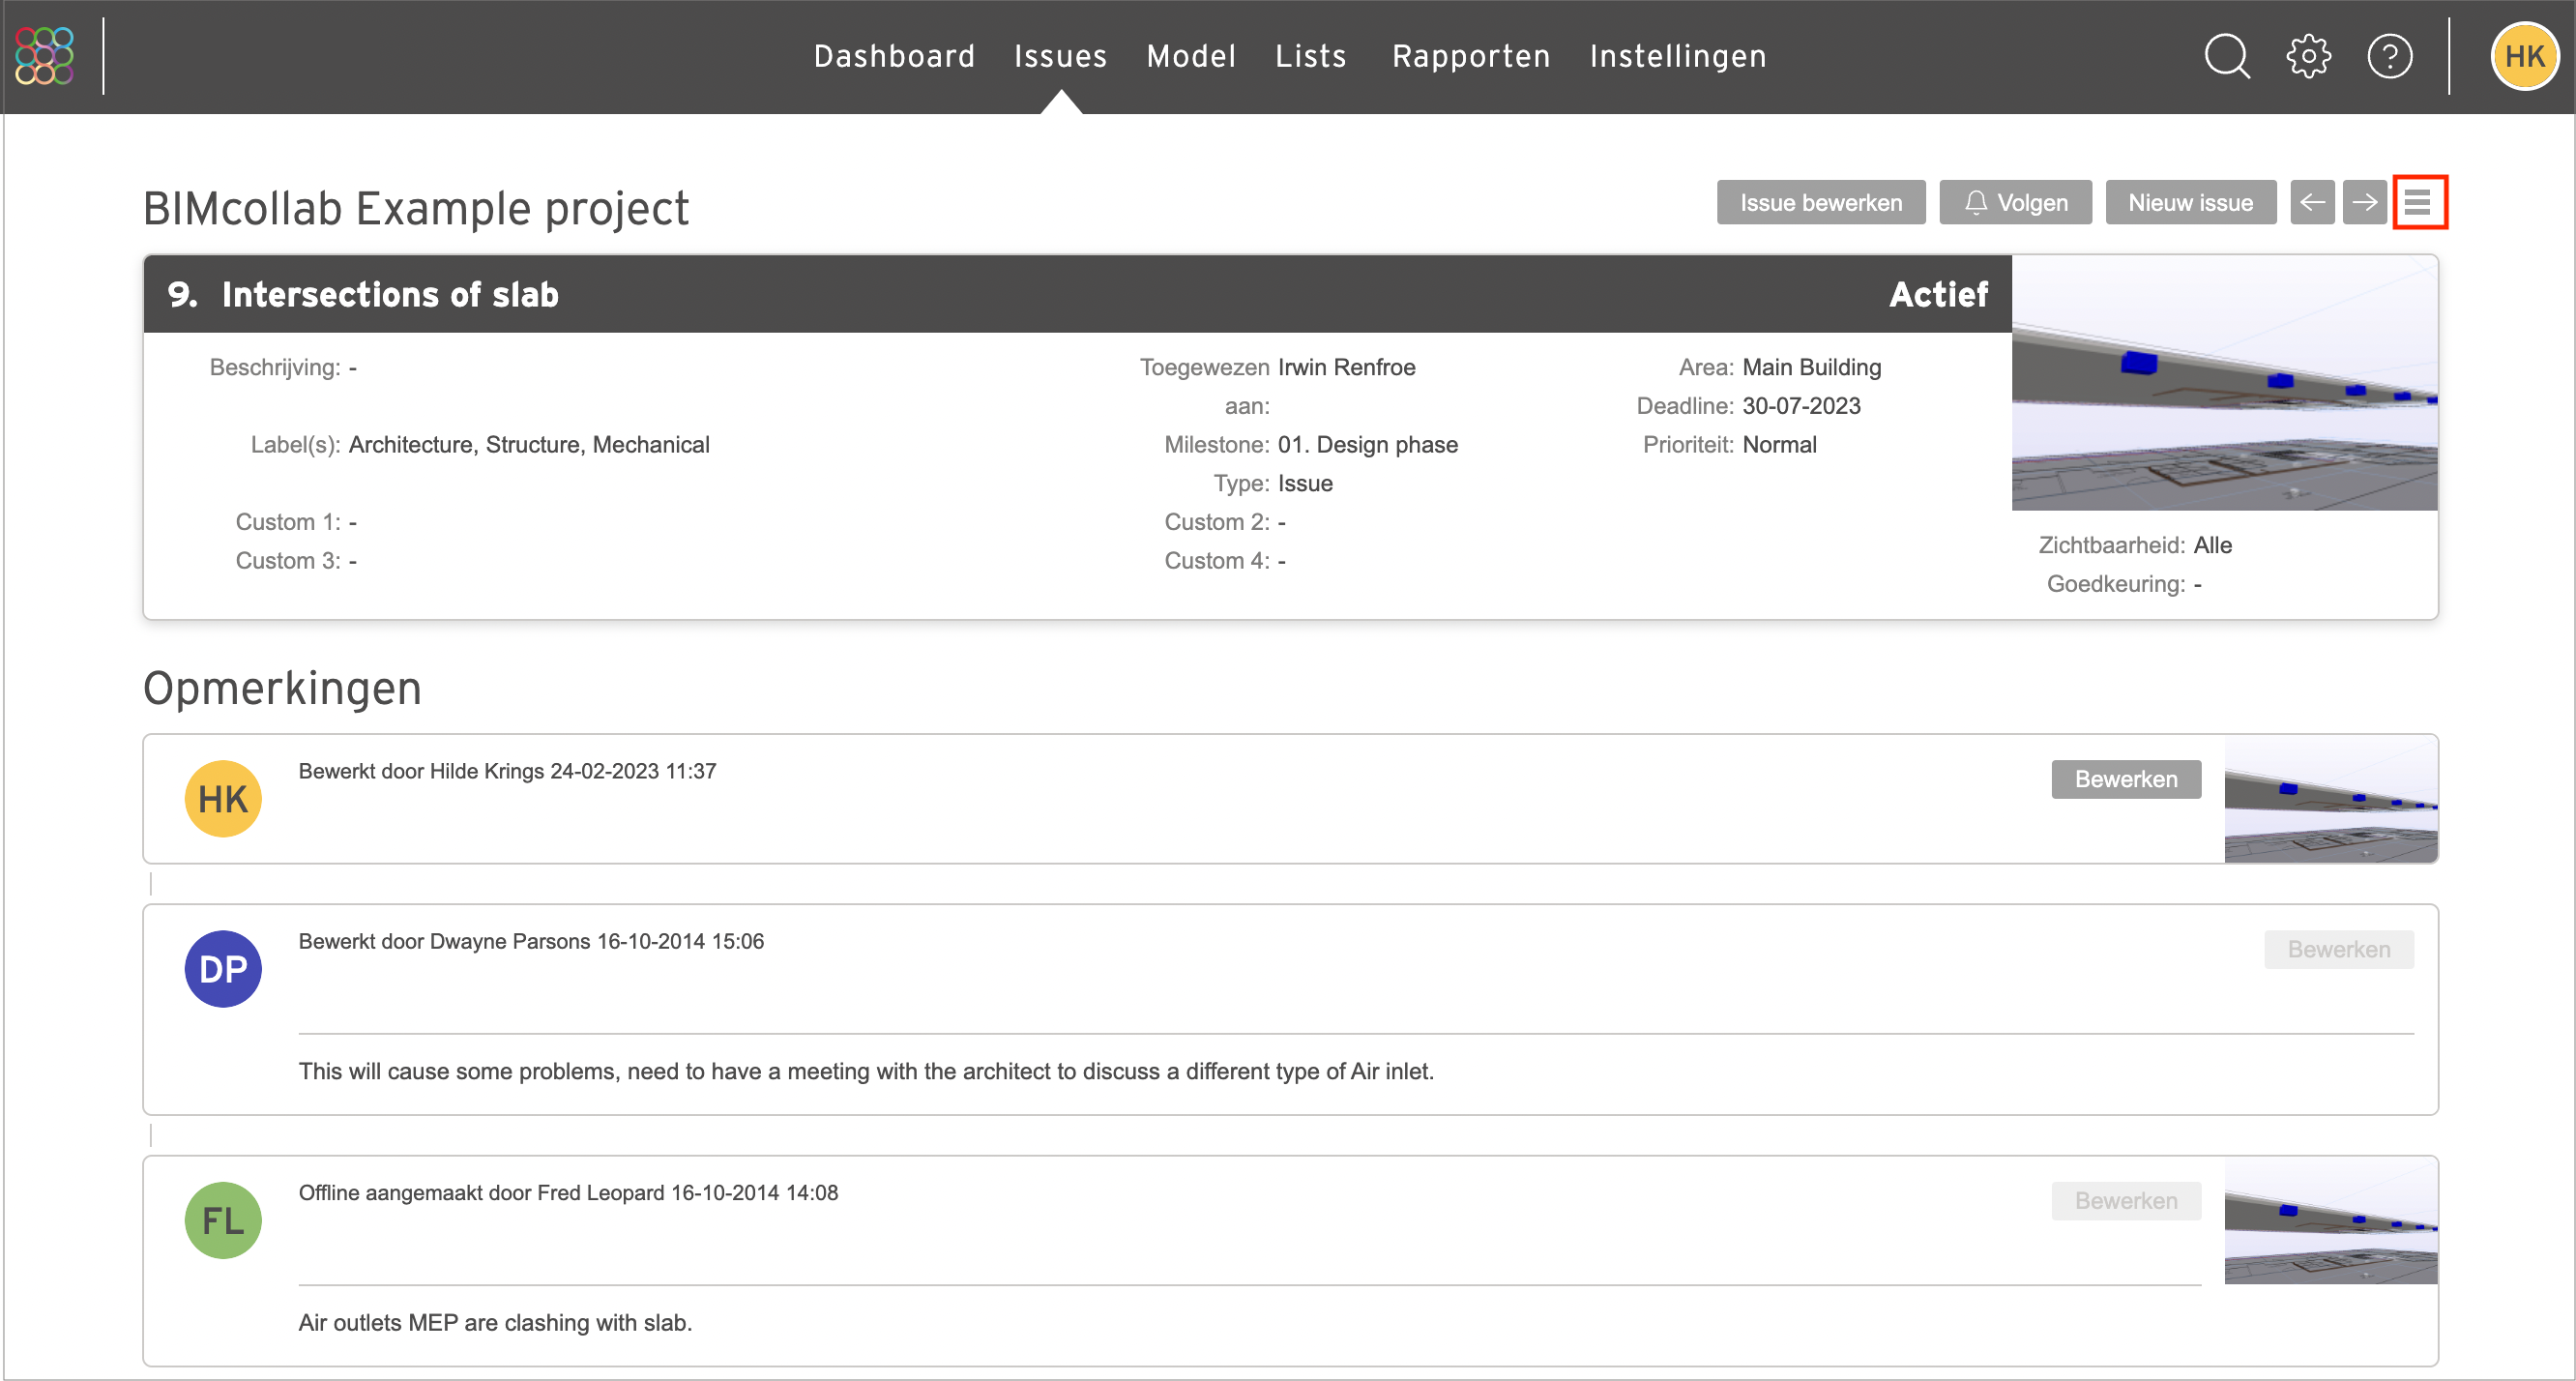Screen dimensions: 2576x1381
Task: Click 'This will cause some problems' comment
Action: (866, 1072)
